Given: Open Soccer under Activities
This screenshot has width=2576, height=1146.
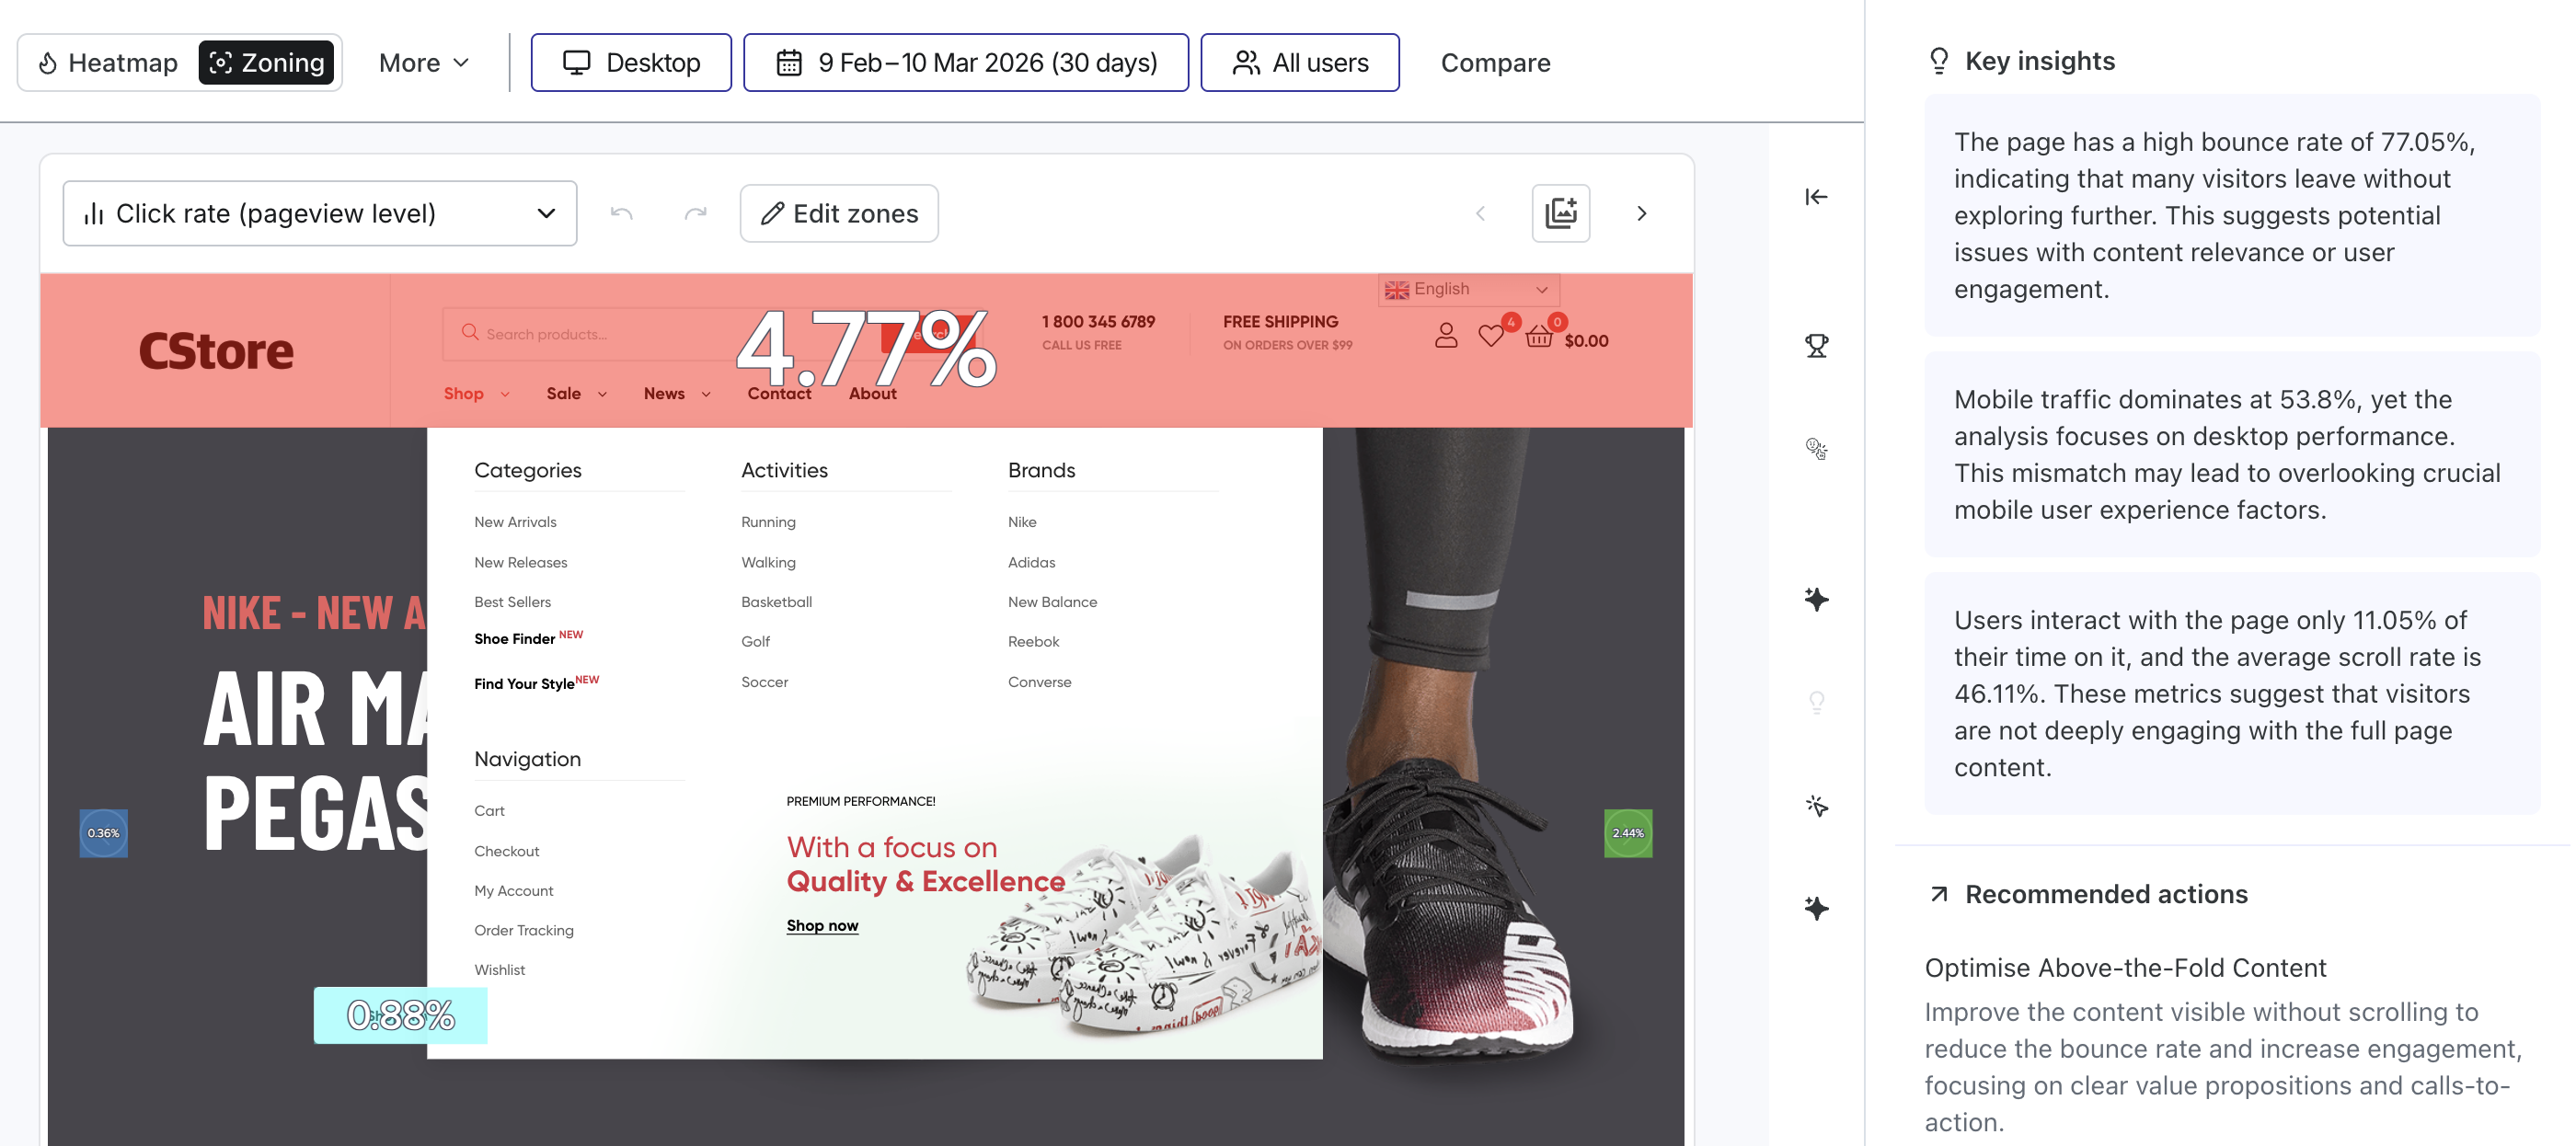Looking at the screenshot, I should pyautogui.click(x=764, y=682).
